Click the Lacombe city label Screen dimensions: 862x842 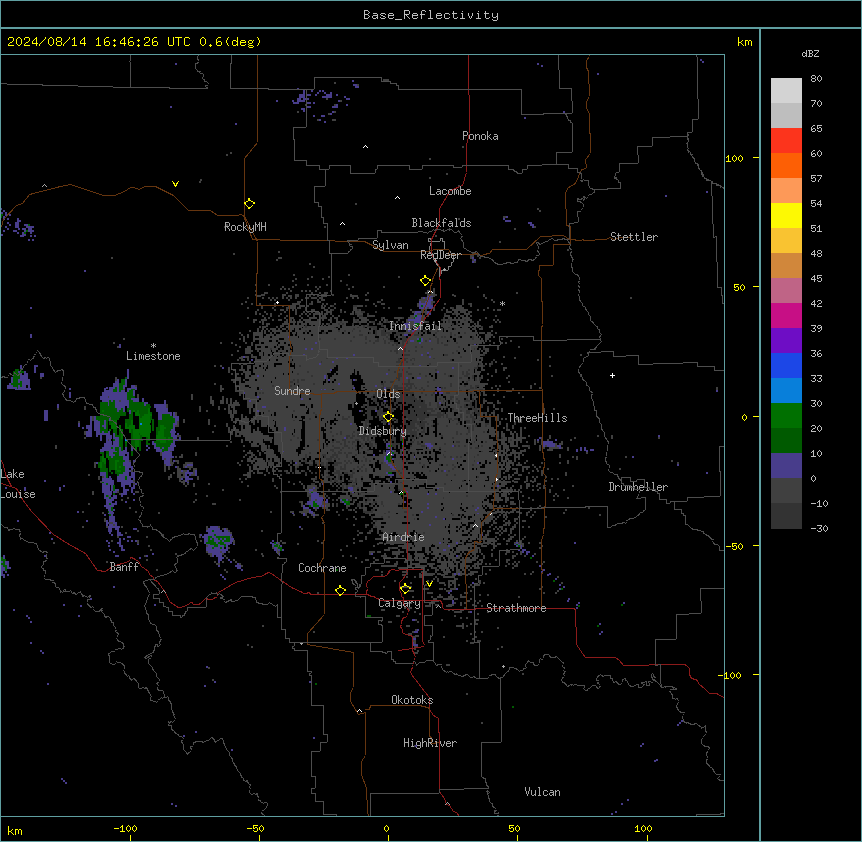[450, 191]
